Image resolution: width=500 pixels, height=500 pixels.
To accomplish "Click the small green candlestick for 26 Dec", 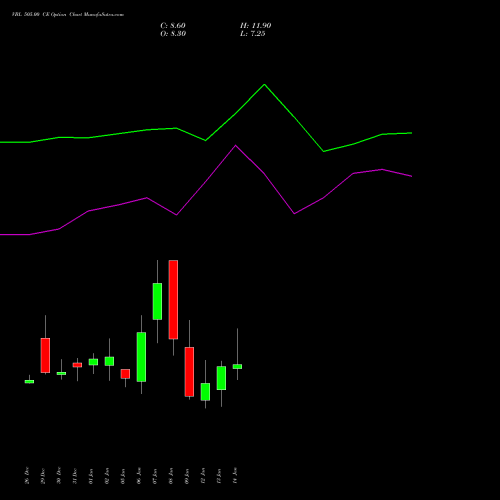I will click(29, 382).
